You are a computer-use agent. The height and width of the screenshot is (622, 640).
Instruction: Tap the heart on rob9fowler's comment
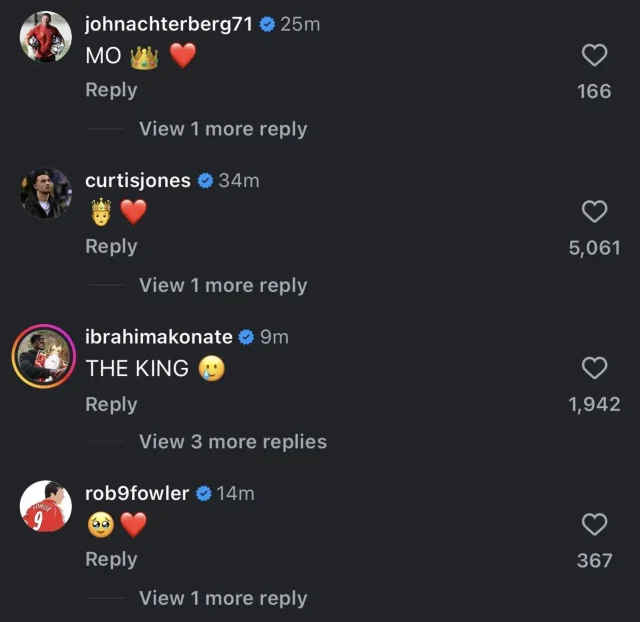point(594,524)
